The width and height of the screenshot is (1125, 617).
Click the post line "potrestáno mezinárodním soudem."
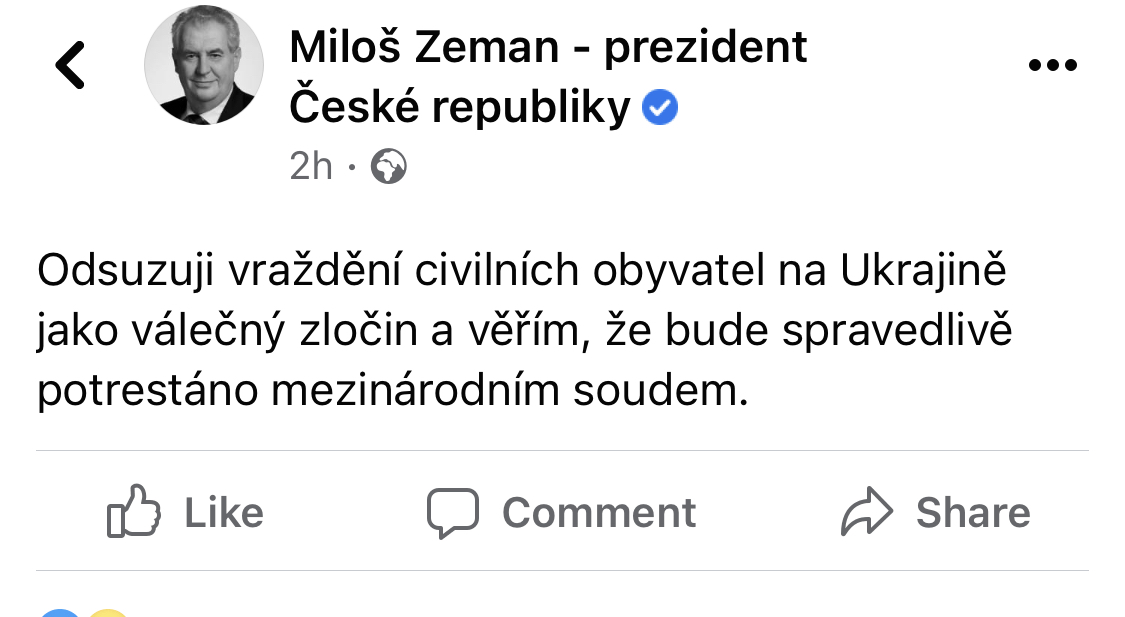tap(392, 391)
